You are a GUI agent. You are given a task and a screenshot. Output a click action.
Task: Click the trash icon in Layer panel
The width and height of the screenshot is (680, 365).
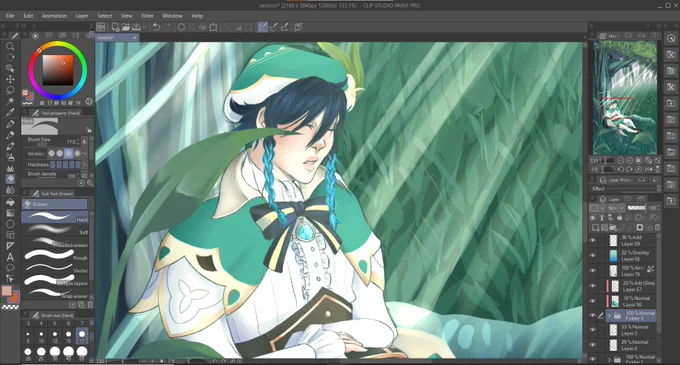coord(657,228)
